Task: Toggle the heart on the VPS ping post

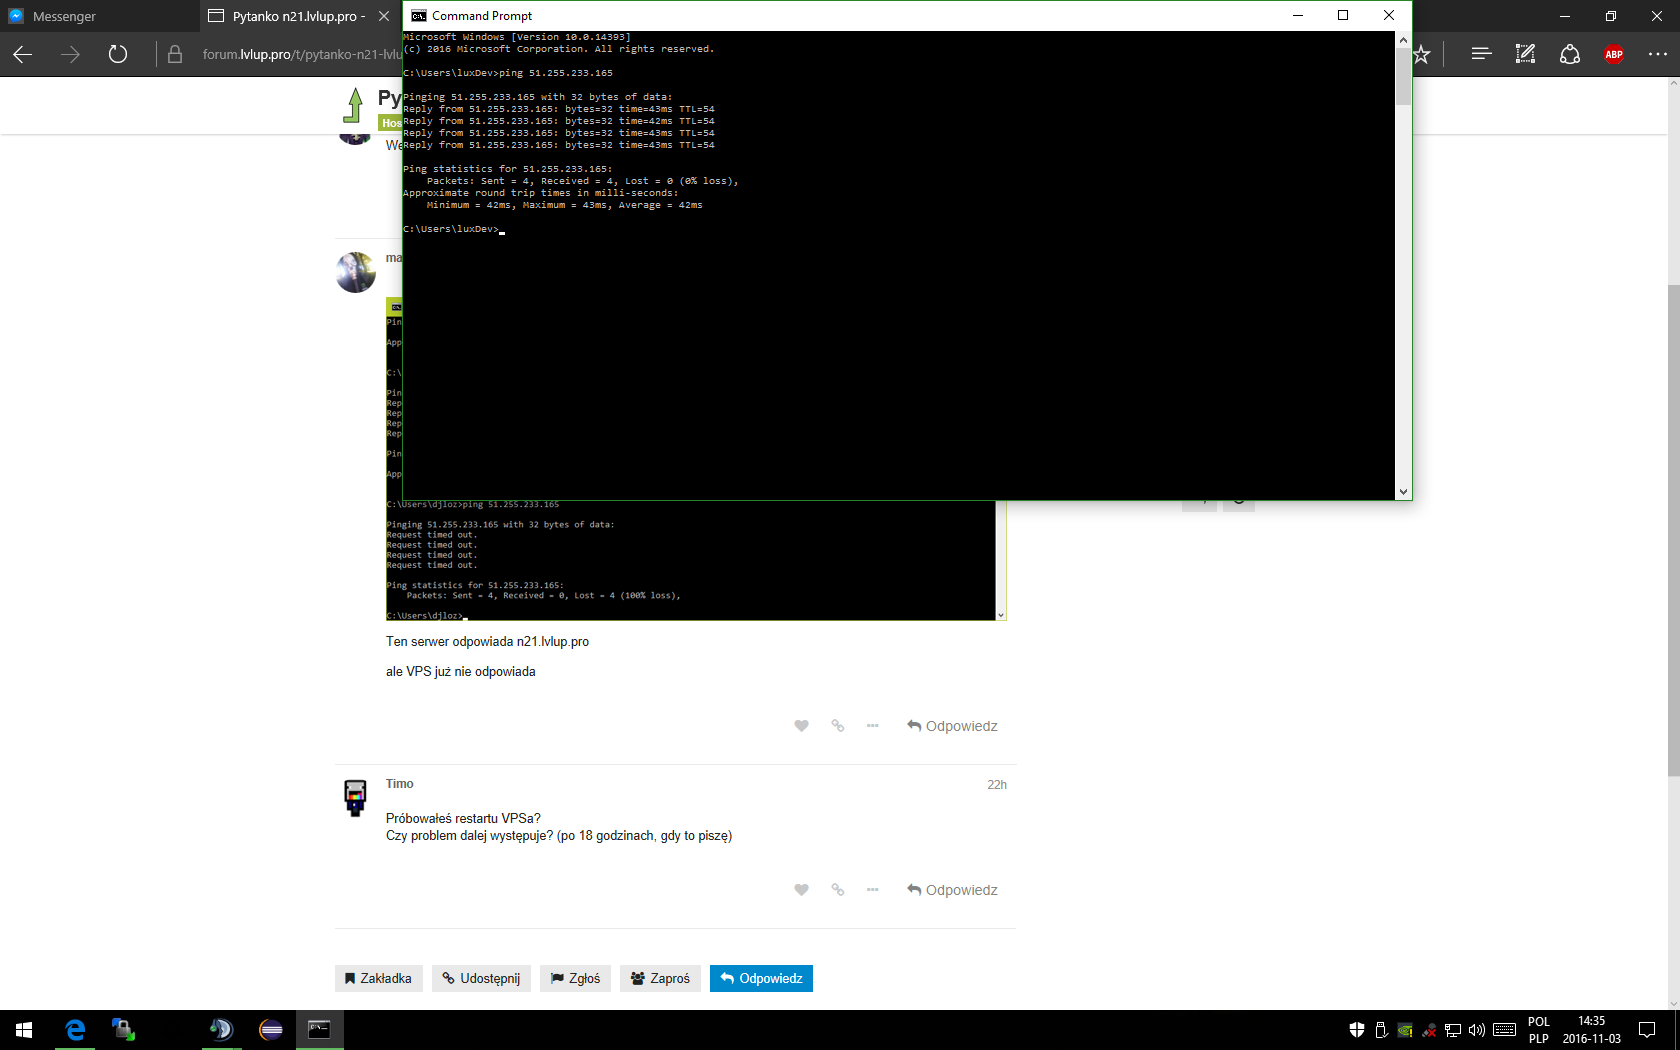Action: tap(801, 726)
